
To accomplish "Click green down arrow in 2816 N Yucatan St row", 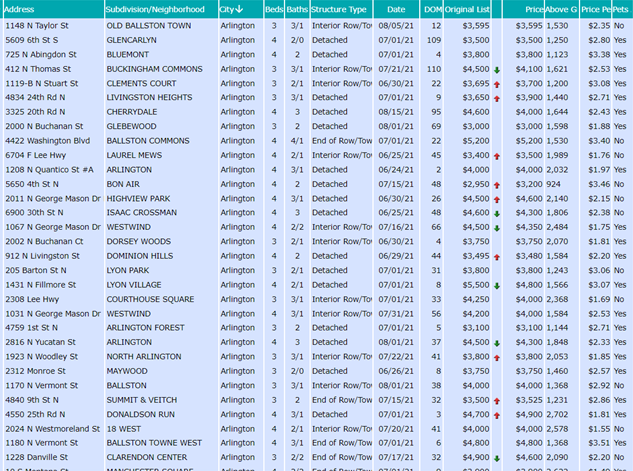I will [x=497, y=343].
